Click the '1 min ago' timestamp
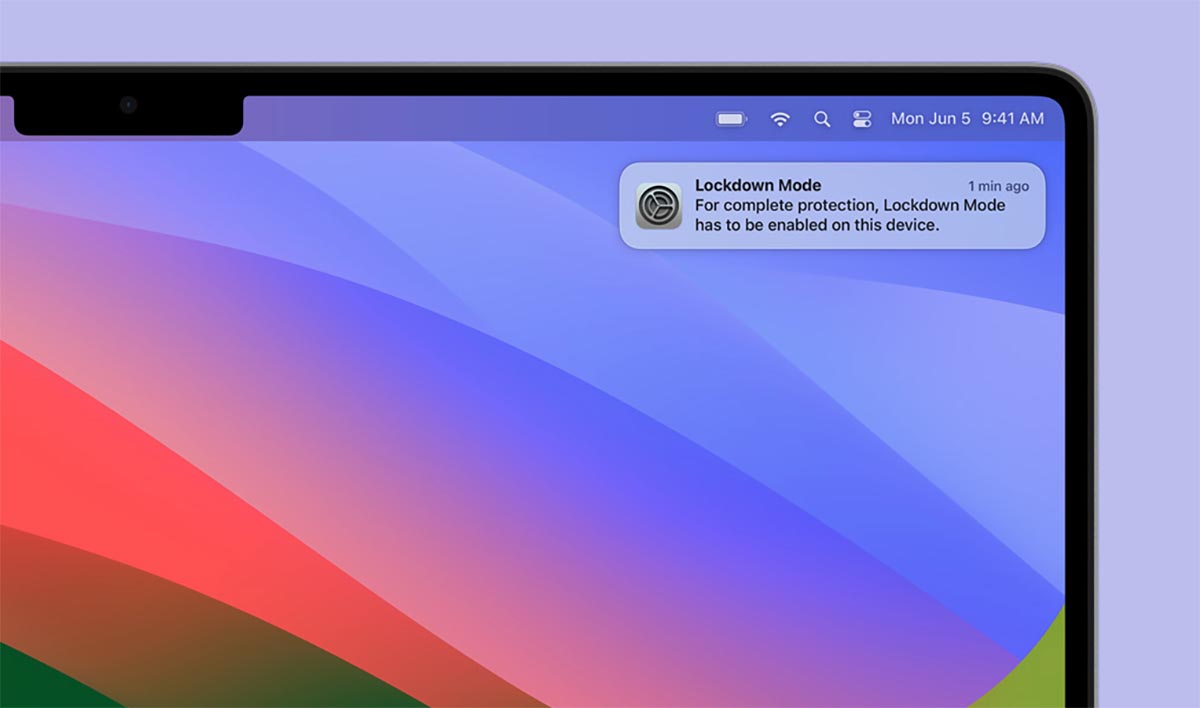Screen dimensions: 1200x708 click(998, 186)
